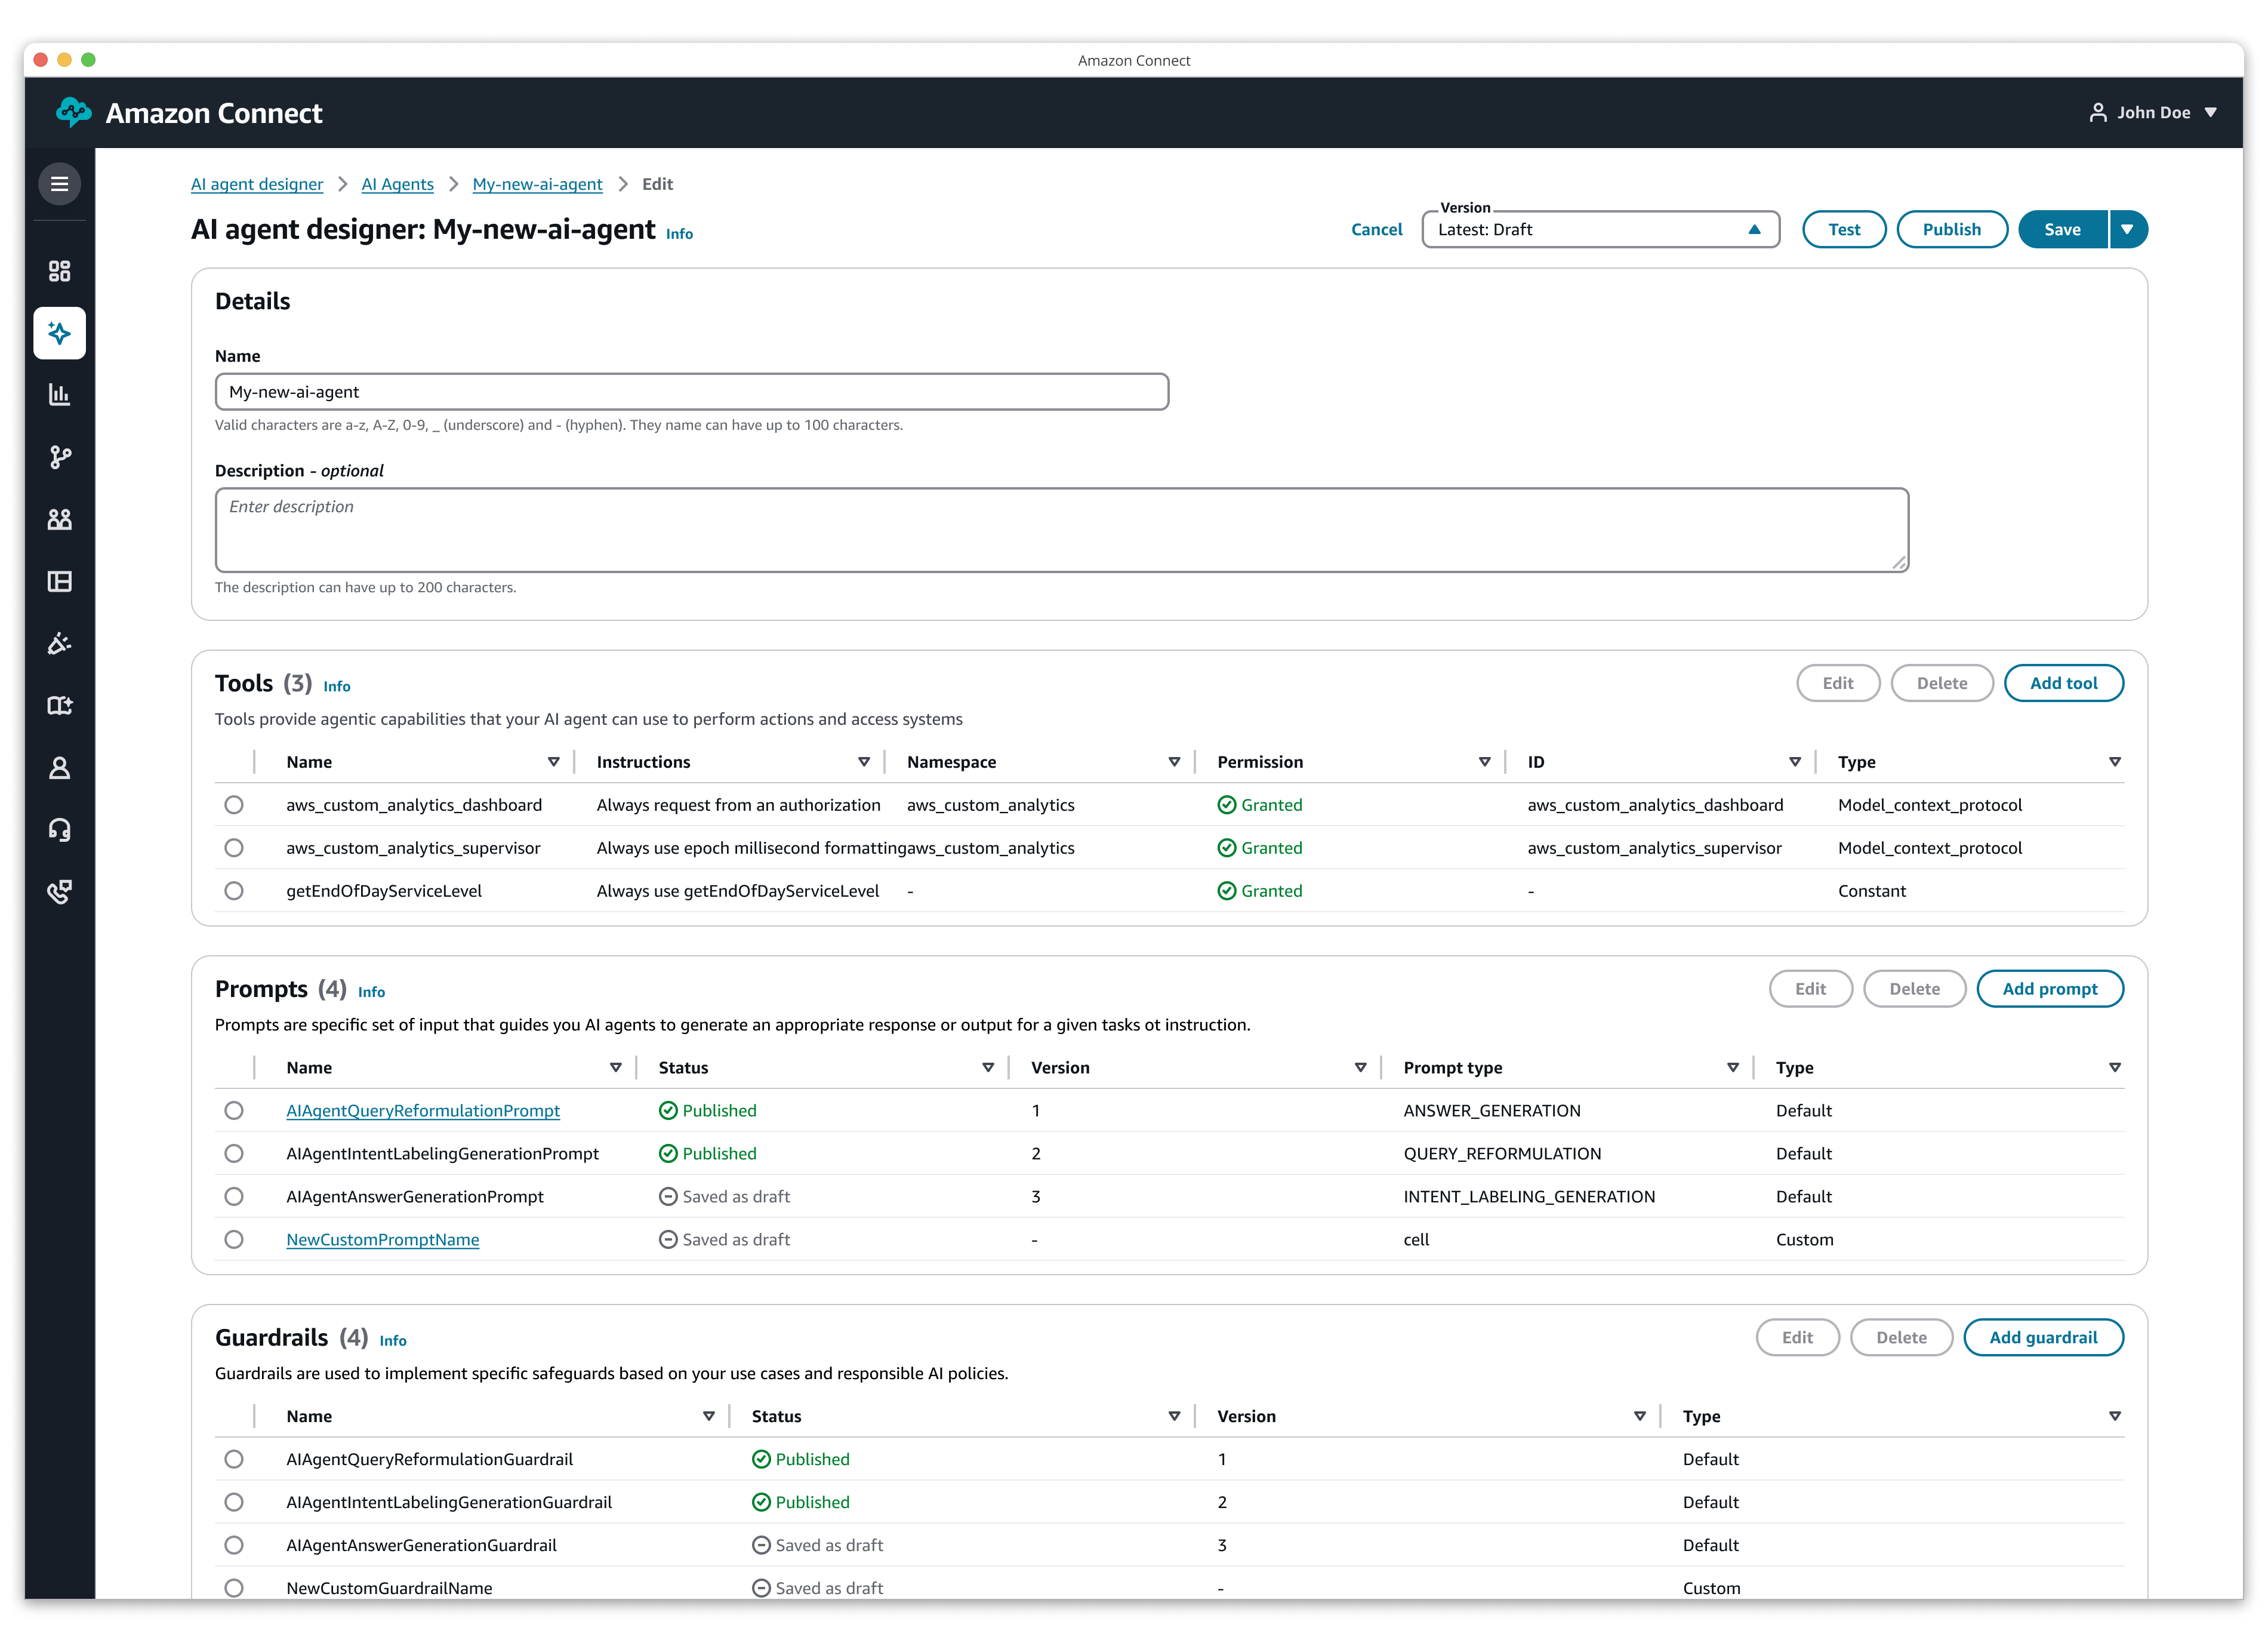Open the NewCustomPromptName link
This screenshot has height=1643, width=2268.
[x=382, y=1240]
